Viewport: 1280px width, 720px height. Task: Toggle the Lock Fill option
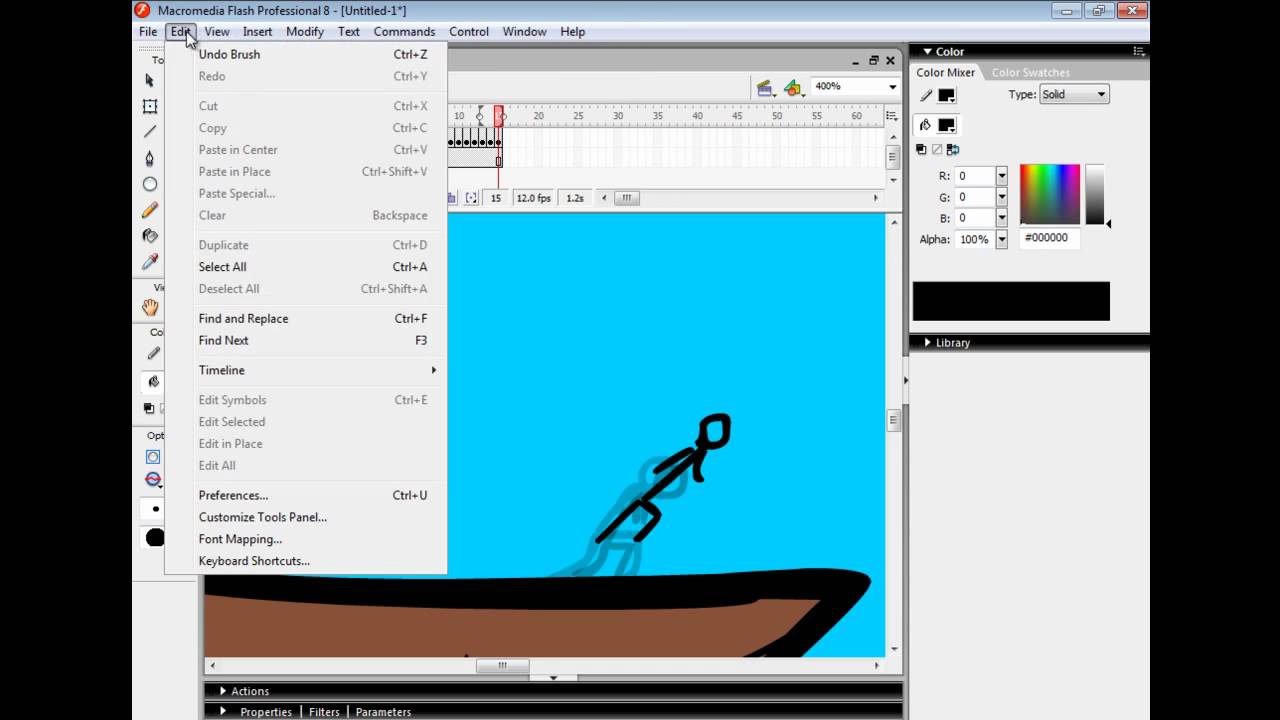tap(153, 479)
